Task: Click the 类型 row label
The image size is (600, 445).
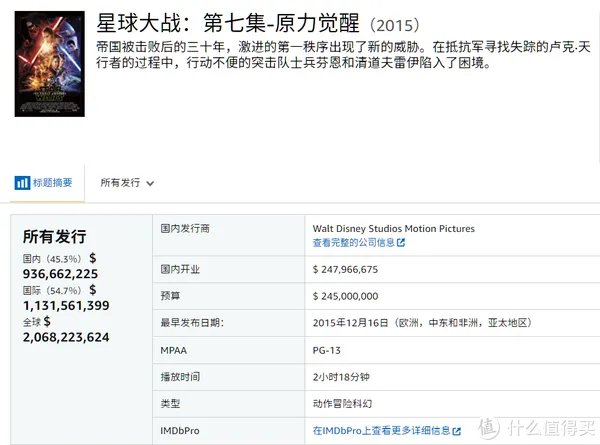Action: click(x=170, y=404)
